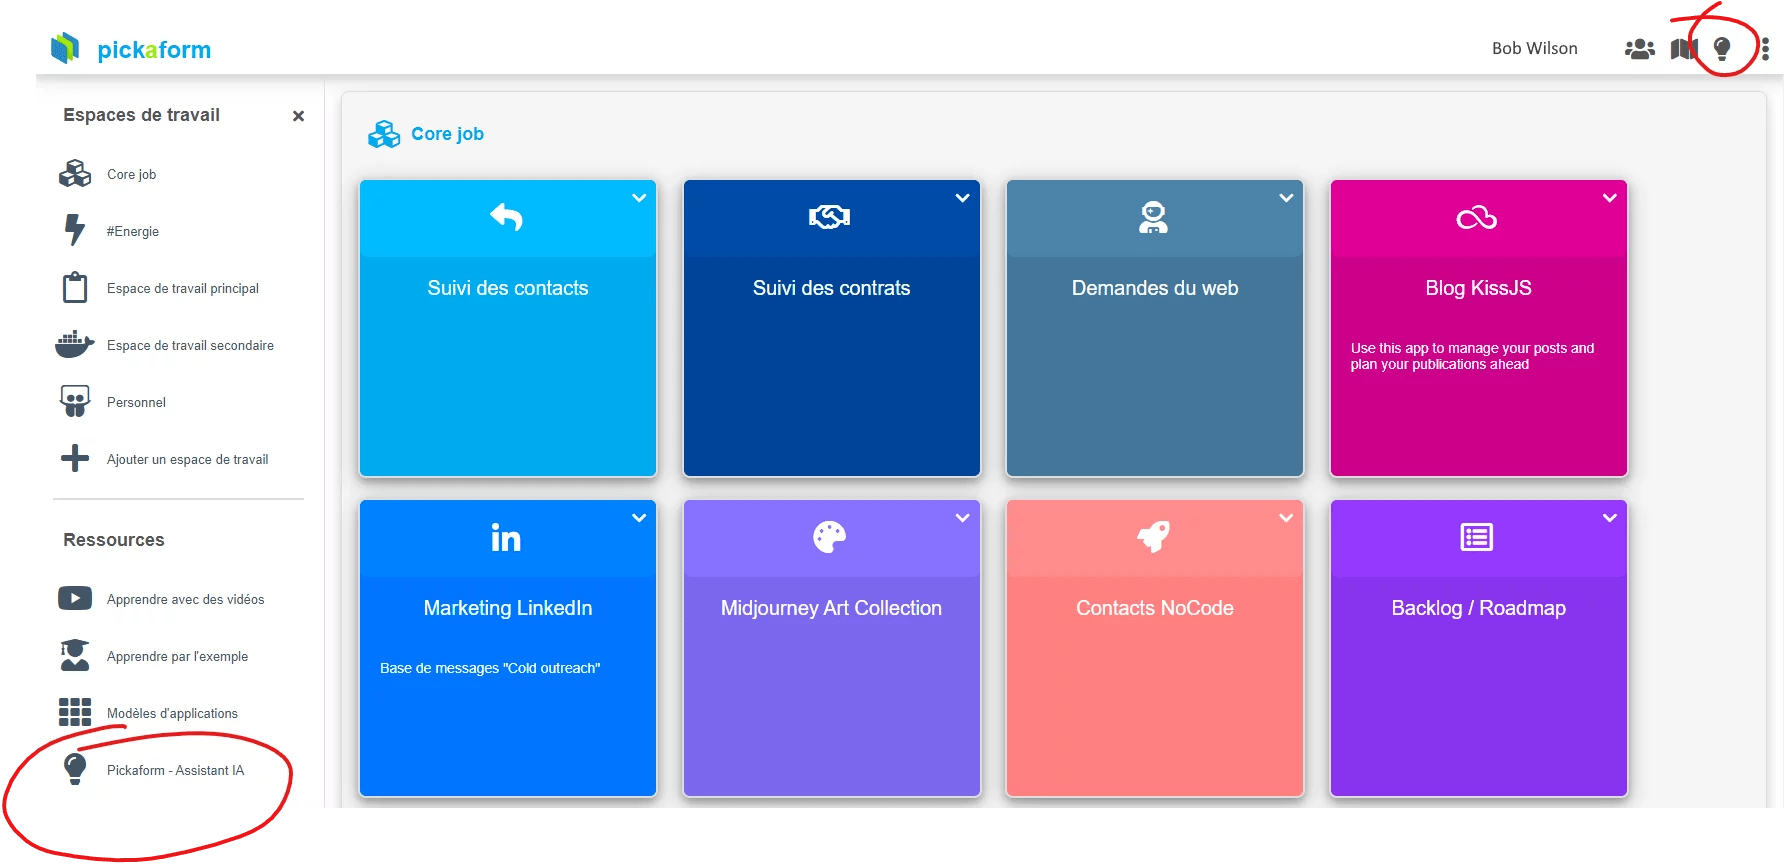1784x864 pixels.
Task: Select Core job workspace label
Action: (x=131, y=174)
